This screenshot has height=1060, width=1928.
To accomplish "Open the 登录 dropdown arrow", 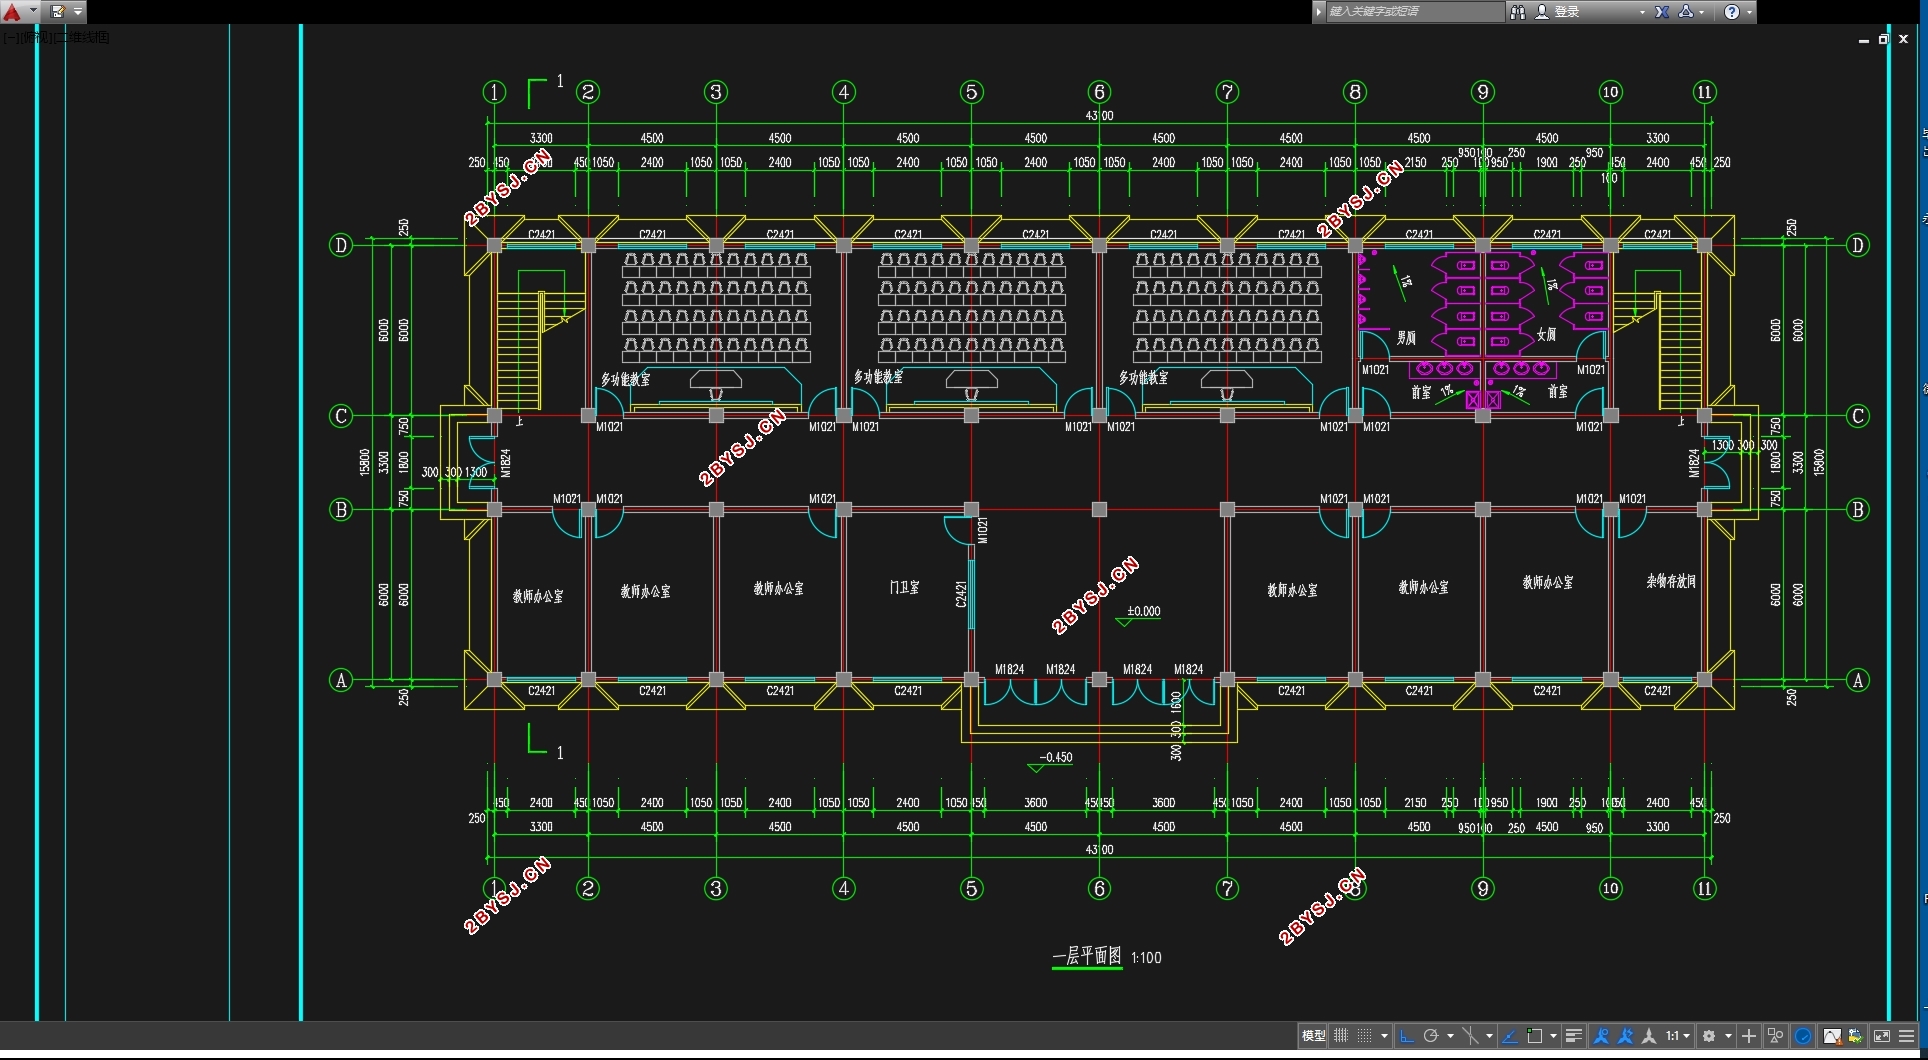I will (1642, 12).
